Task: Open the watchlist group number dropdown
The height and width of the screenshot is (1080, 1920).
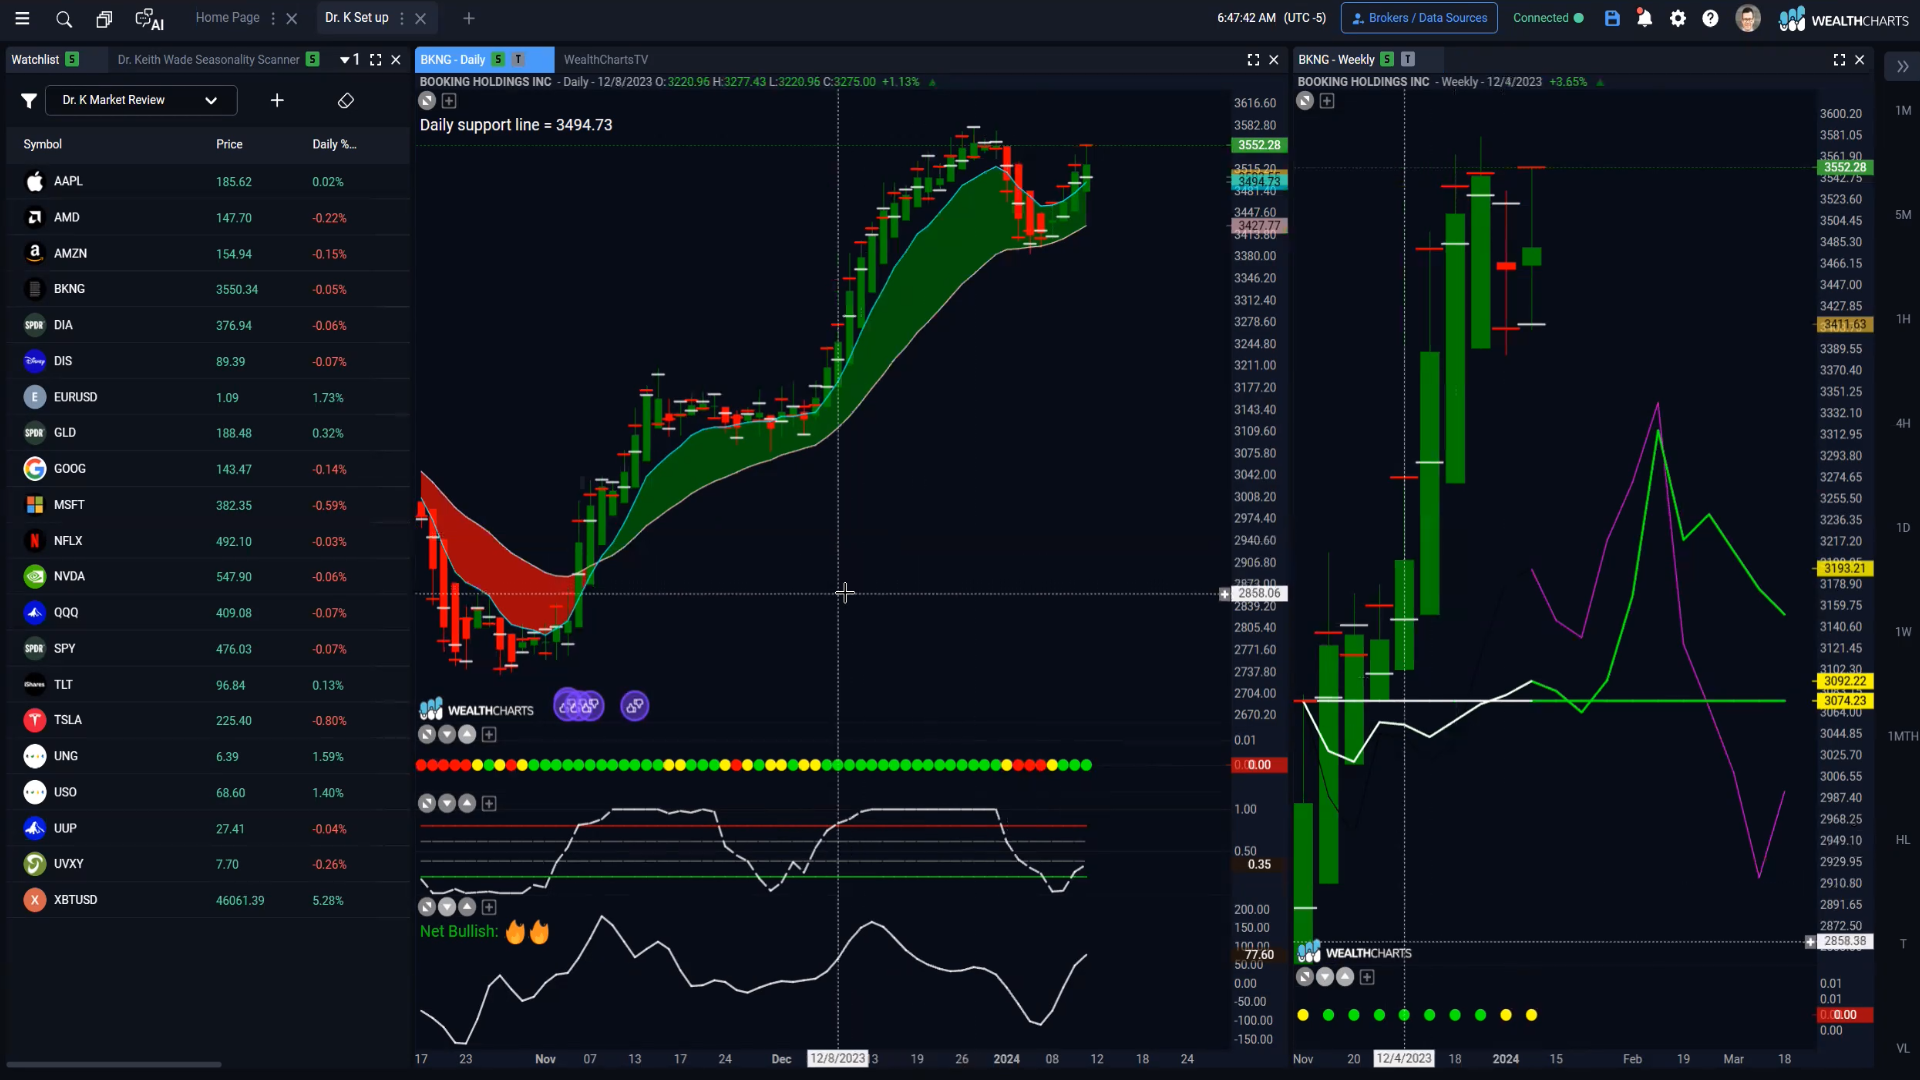Action: [350, 60]
